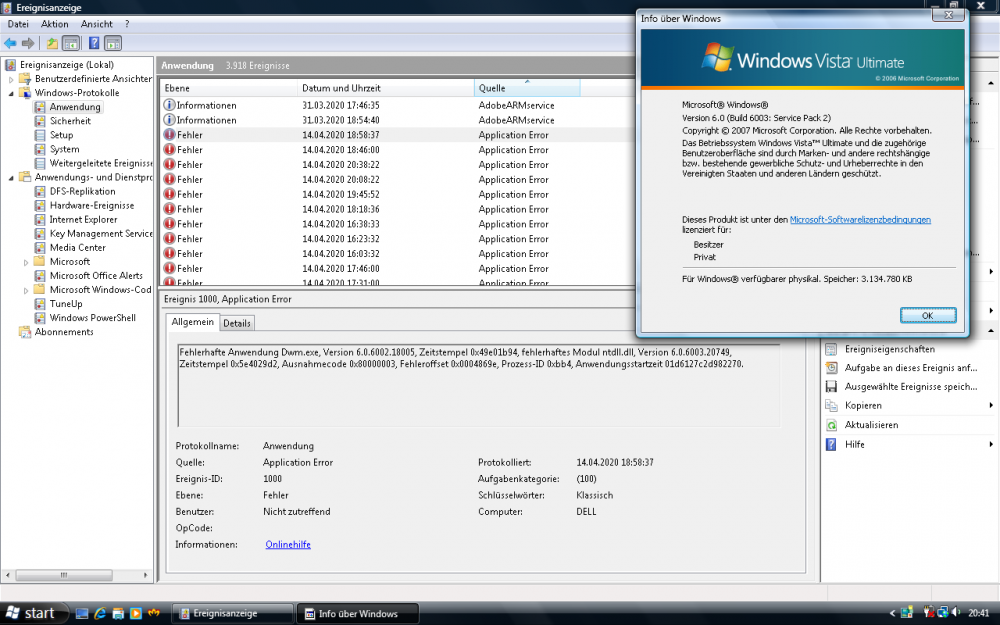
Task: Expand the Microsoft folder in the tree
Action: pos(26,262)
